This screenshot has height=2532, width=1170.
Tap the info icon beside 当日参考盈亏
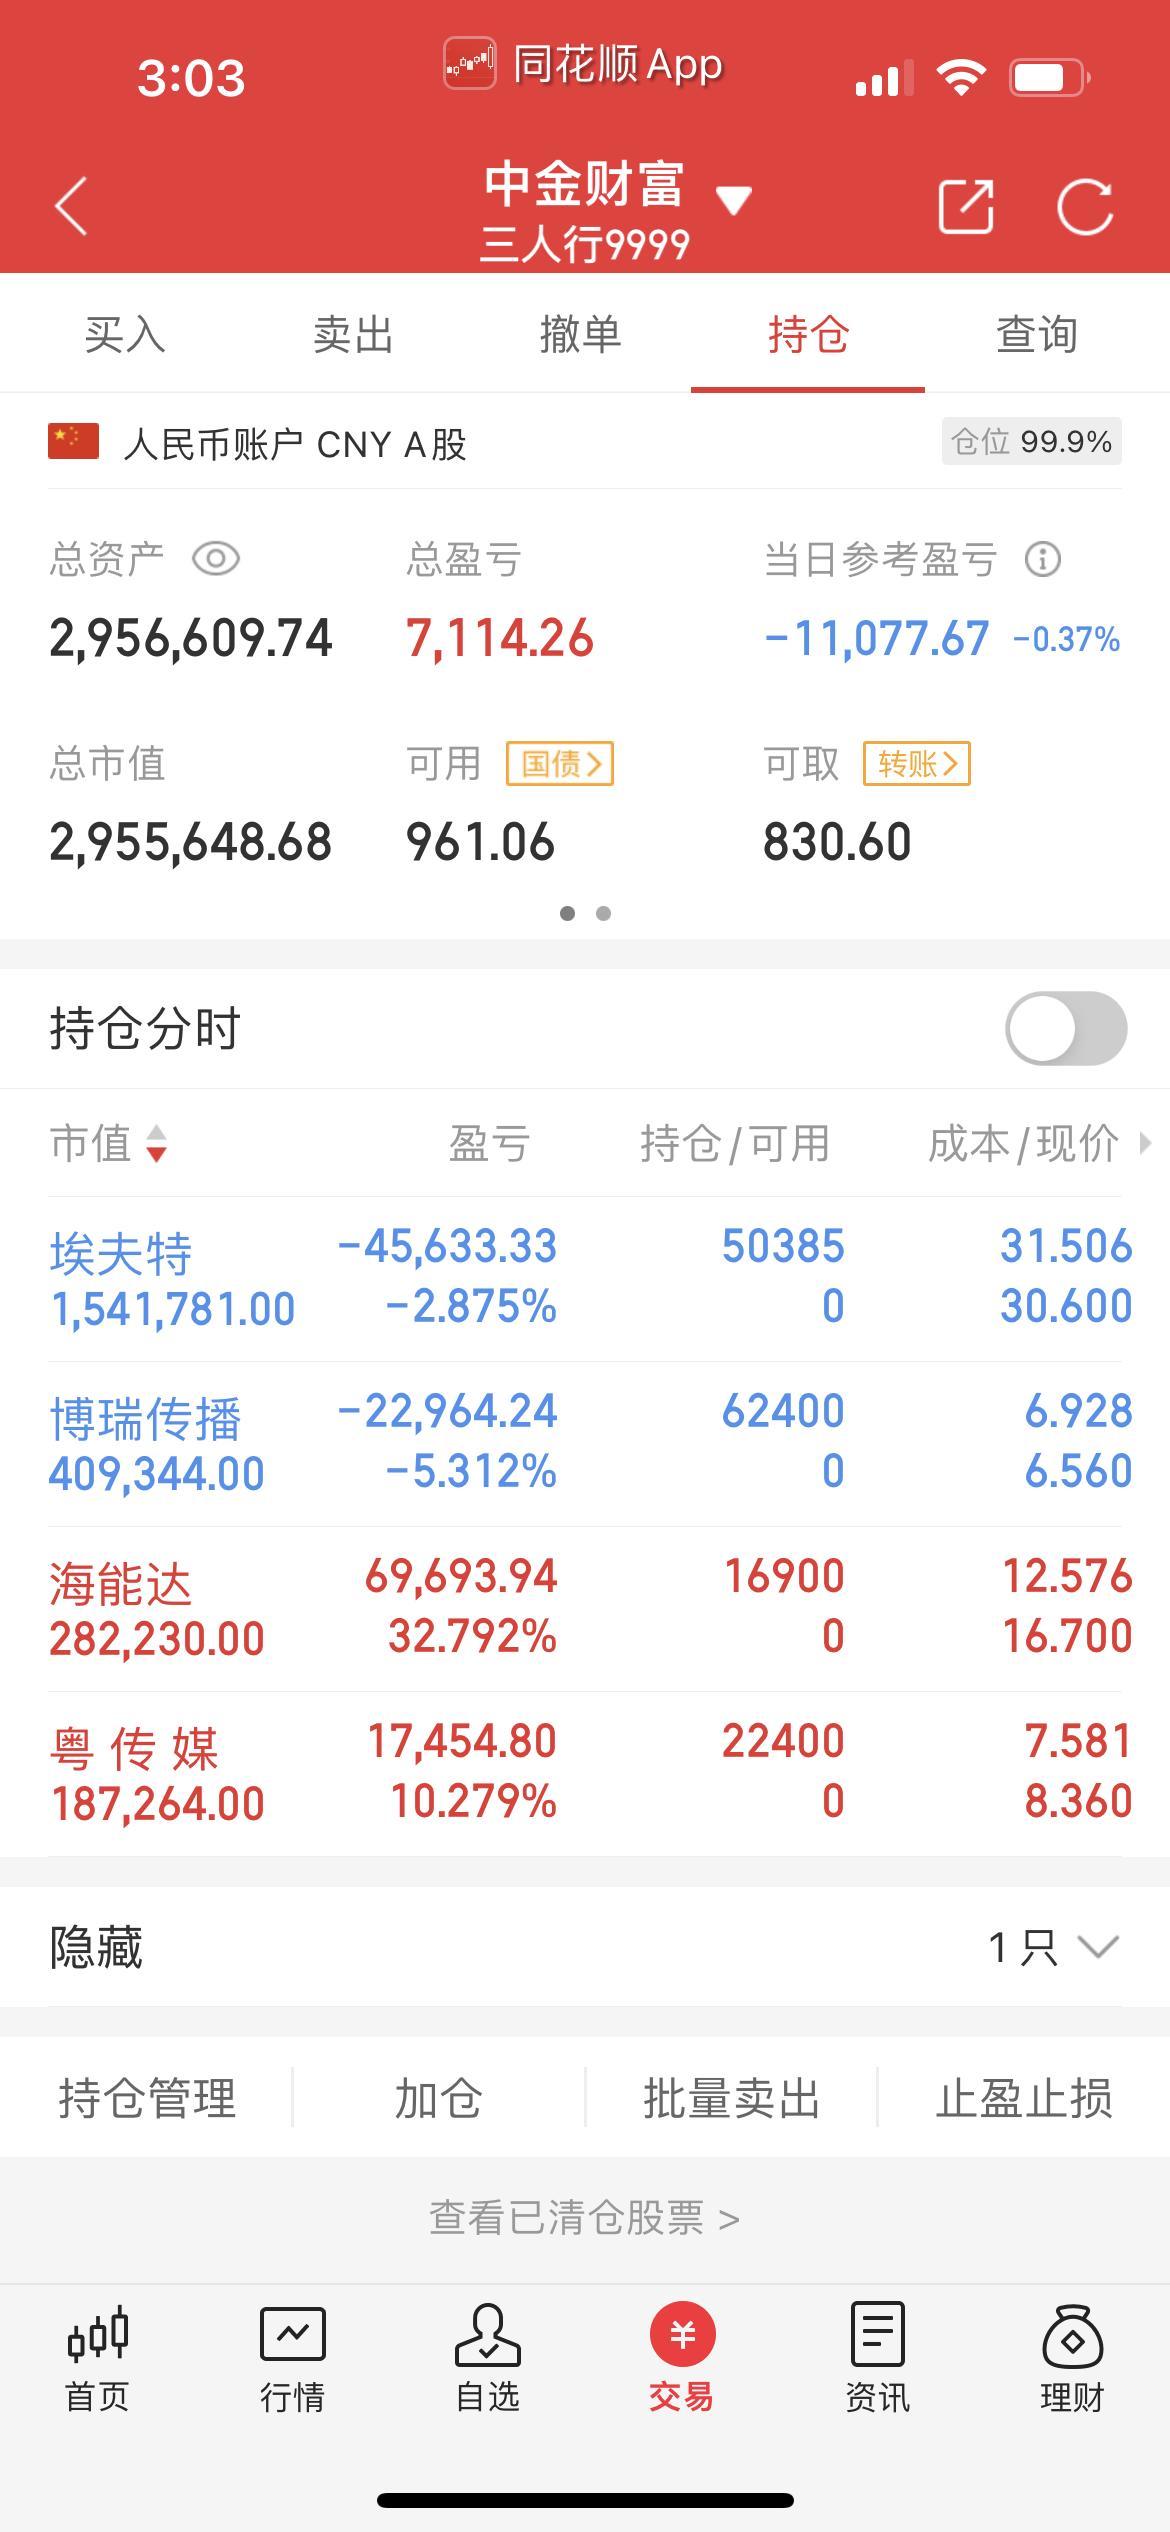click(x=1043, y=559)
